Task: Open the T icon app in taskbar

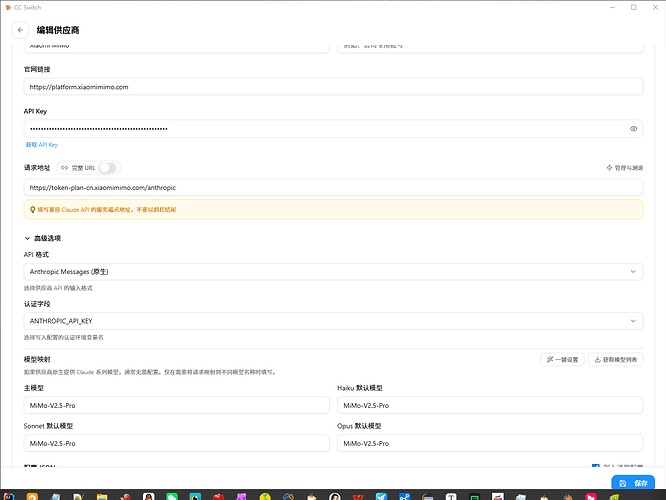Action: coord(451,496)
